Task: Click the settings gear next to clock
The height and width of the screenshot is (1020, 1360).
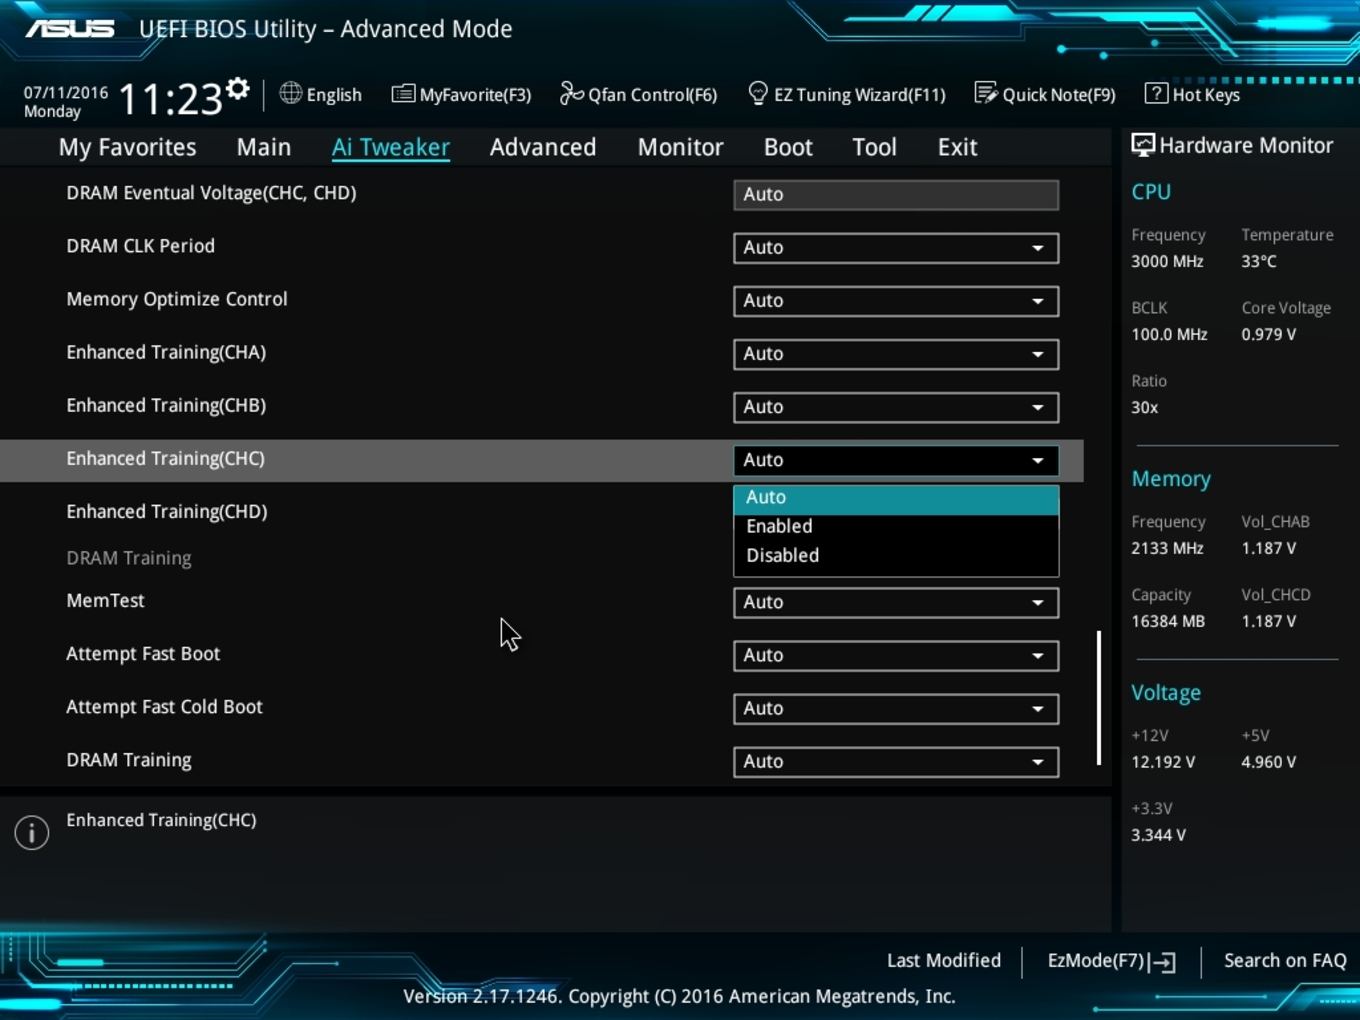Action: pos(237,89)
